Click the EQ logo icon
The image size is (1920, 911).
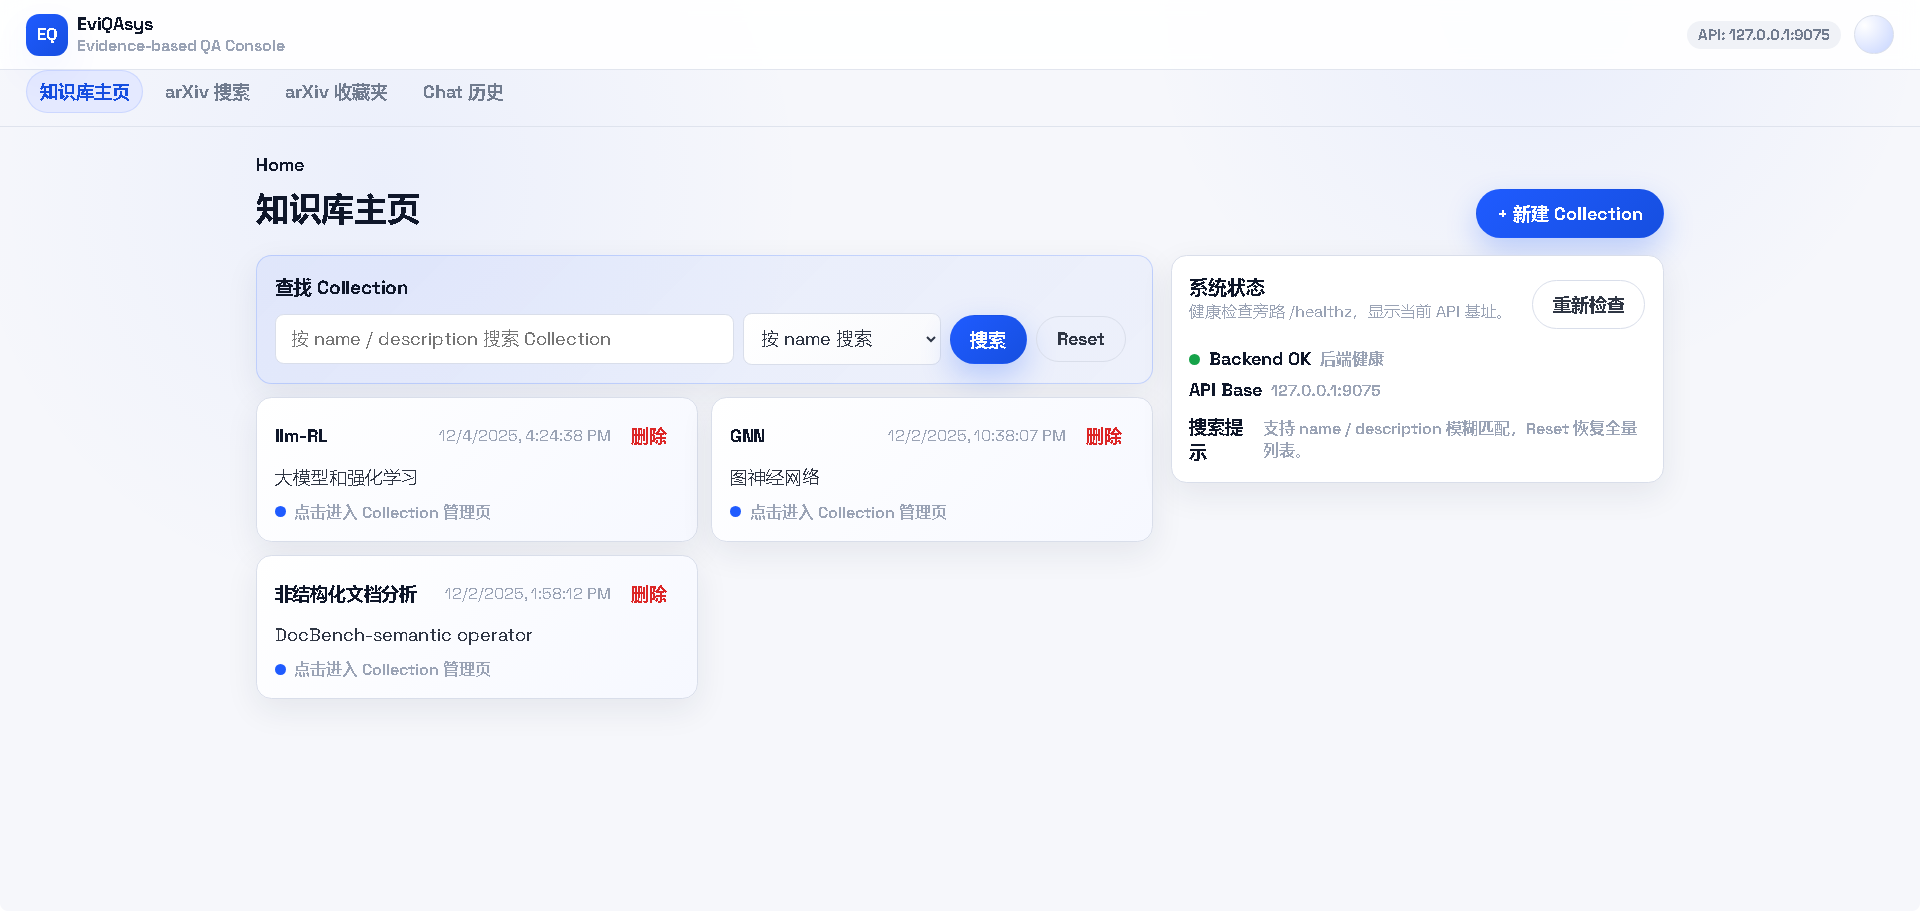pos(46,34)
